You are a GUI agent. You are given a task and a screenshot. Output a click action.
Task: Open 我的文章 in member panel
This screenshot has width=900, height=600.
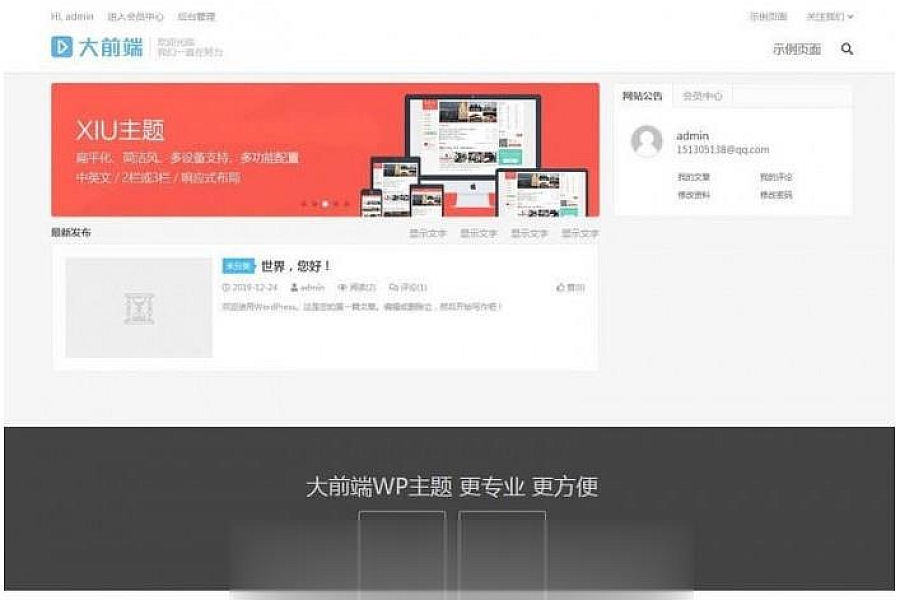[693, 177]
